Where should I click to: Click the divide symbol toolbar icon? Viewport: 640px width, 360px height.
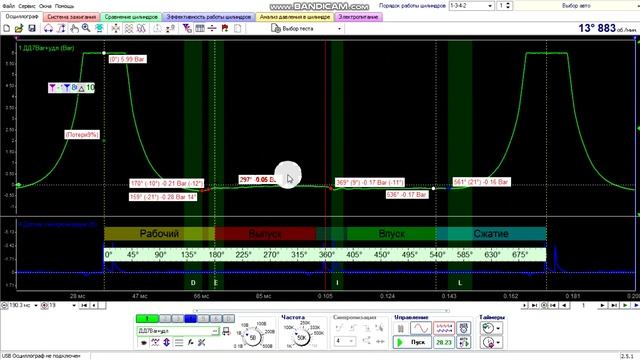[x=212, y=28]
